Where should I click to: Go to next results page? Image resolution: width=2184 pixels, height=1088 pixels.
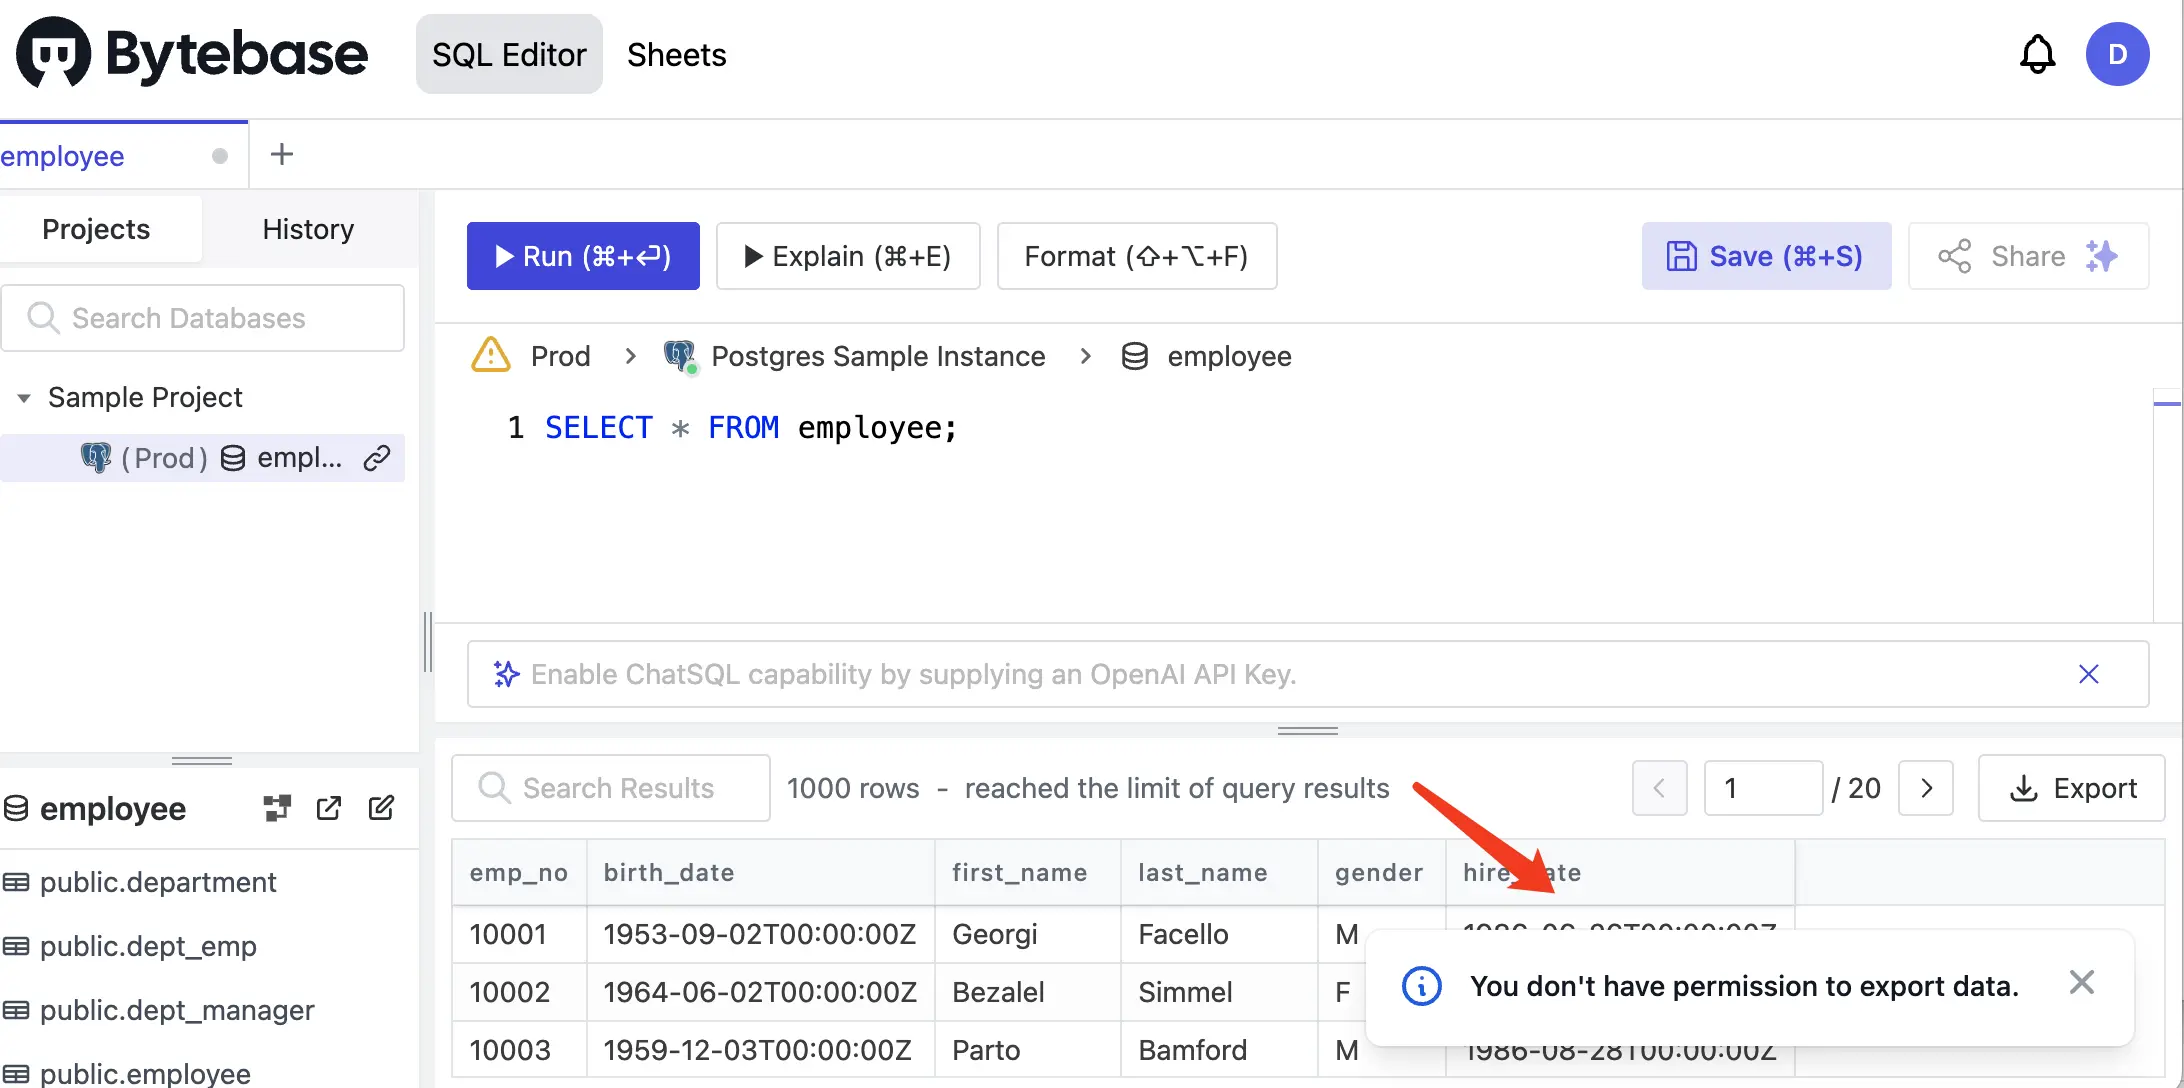pos(1925,788)
